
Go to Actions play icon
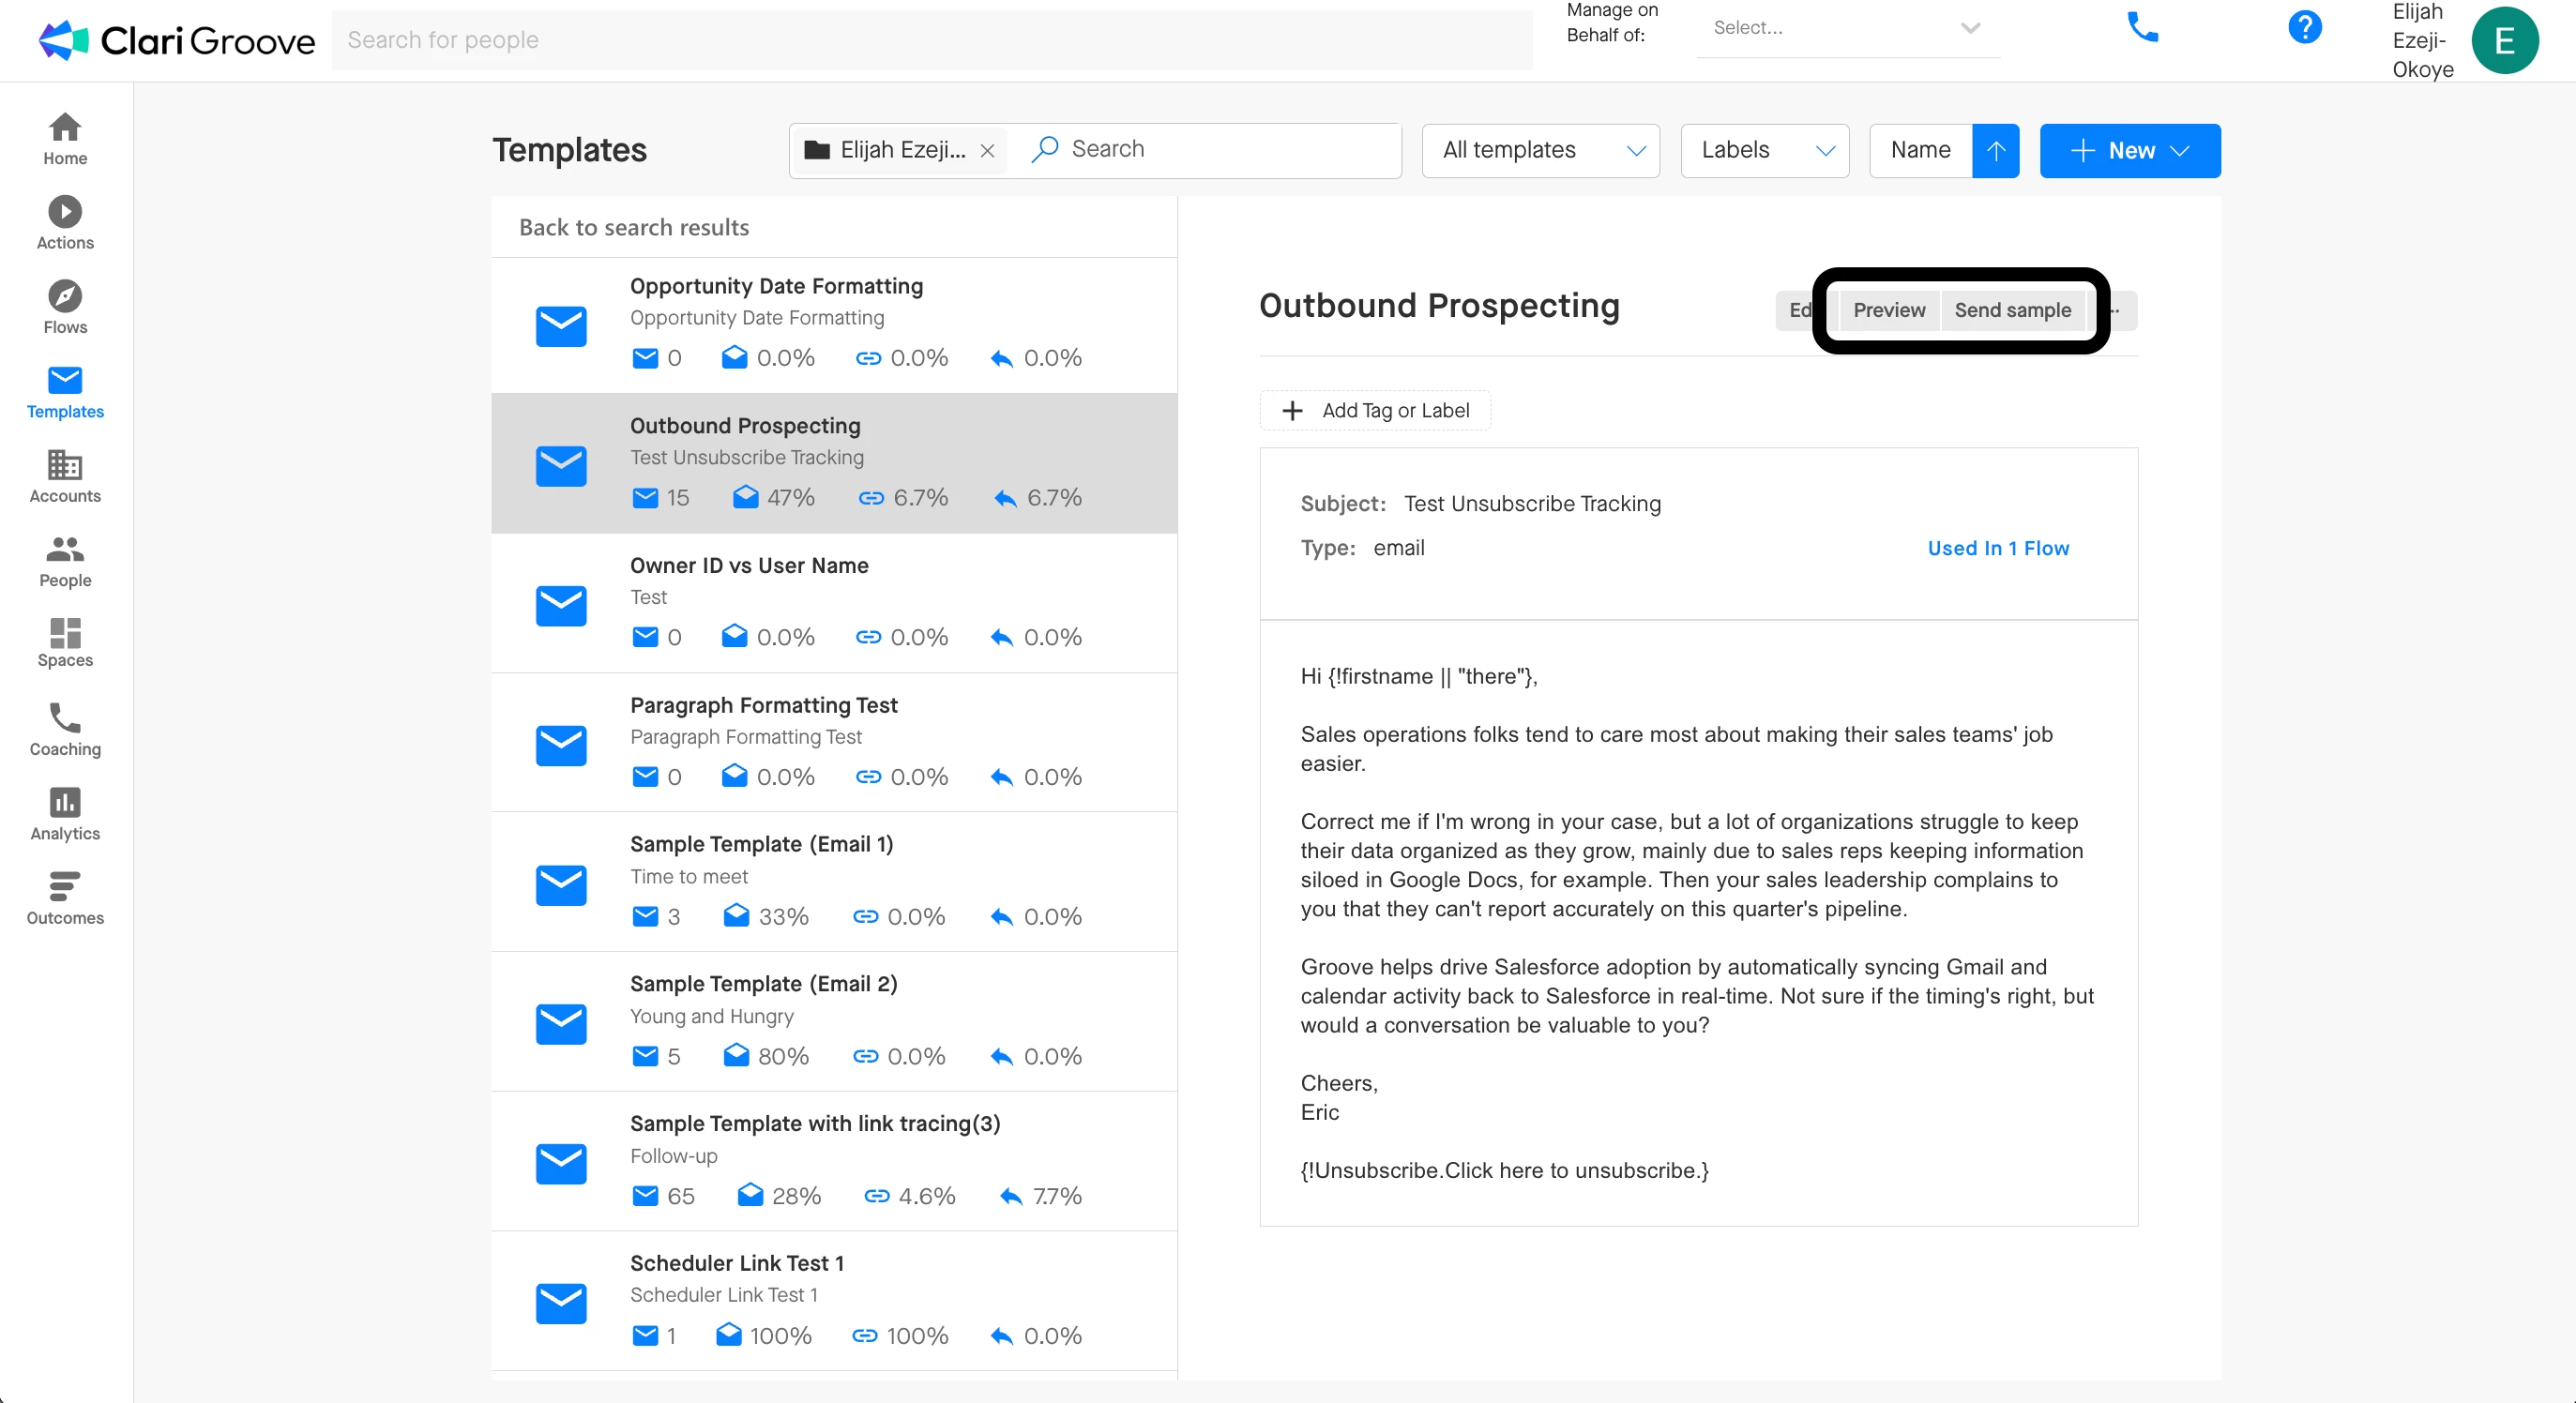(x=65, y=212)
